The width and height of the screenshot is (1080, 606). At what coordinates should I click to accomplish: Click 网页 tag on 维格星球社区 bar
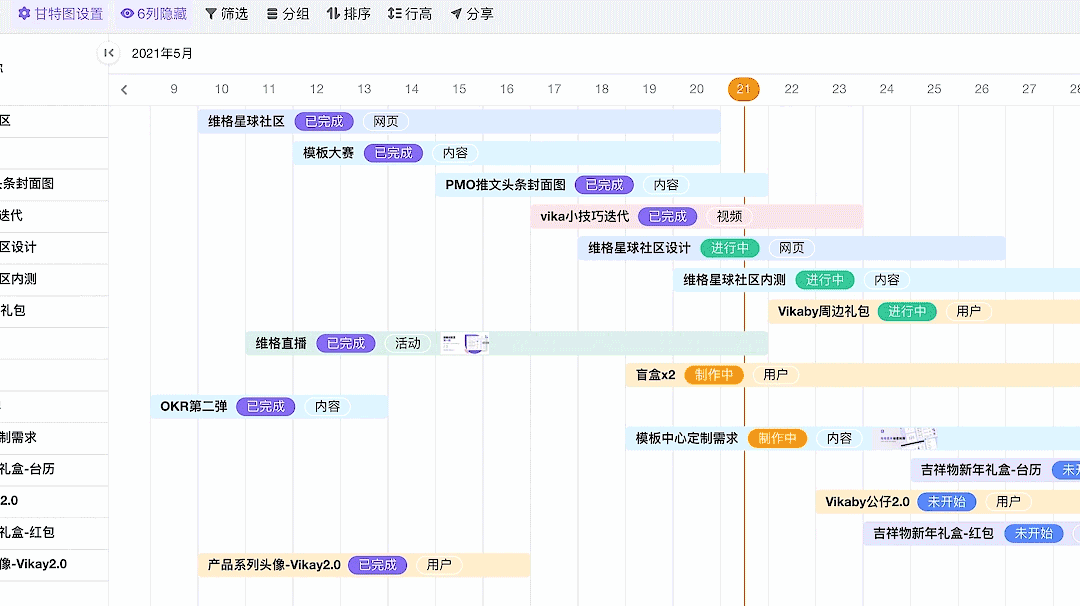click(386, 121)
